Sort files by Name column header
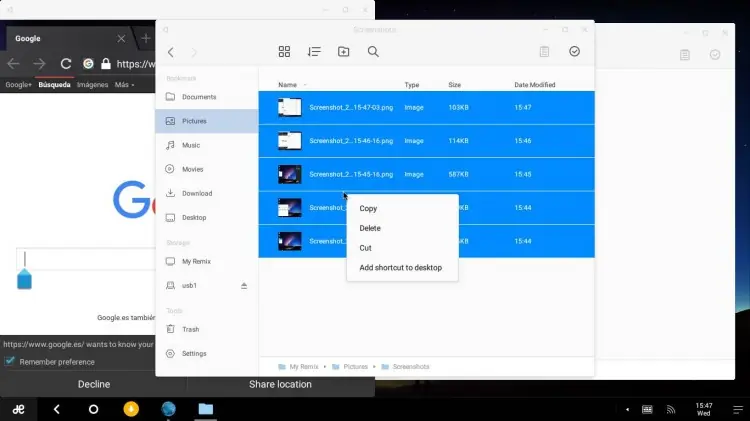This screenshot has width=750, height=421. (x=287, y=85)
